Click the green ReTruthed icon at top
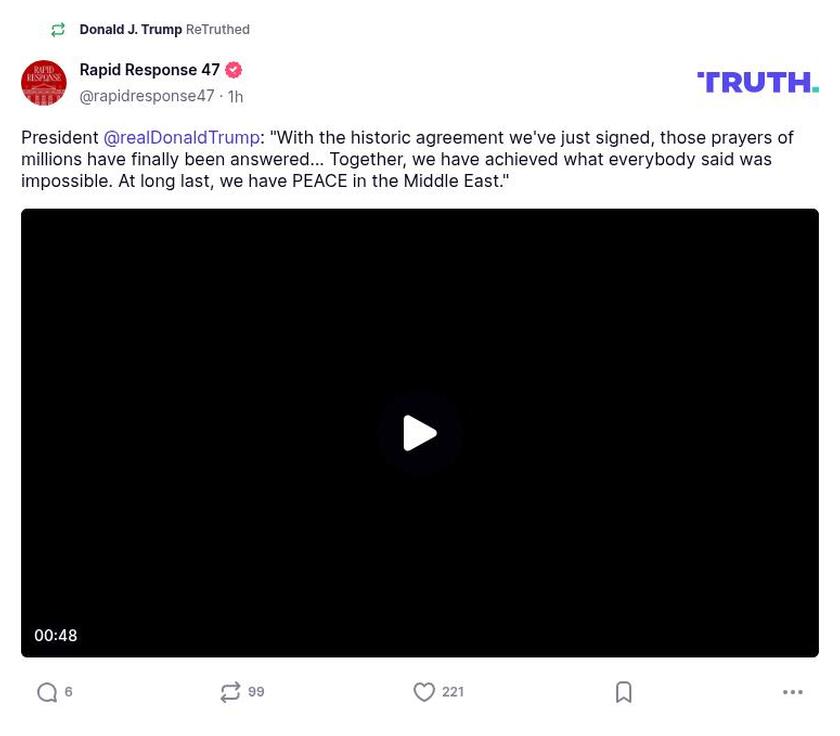Viewport: 840px width, 736px height. pos(58,30)
